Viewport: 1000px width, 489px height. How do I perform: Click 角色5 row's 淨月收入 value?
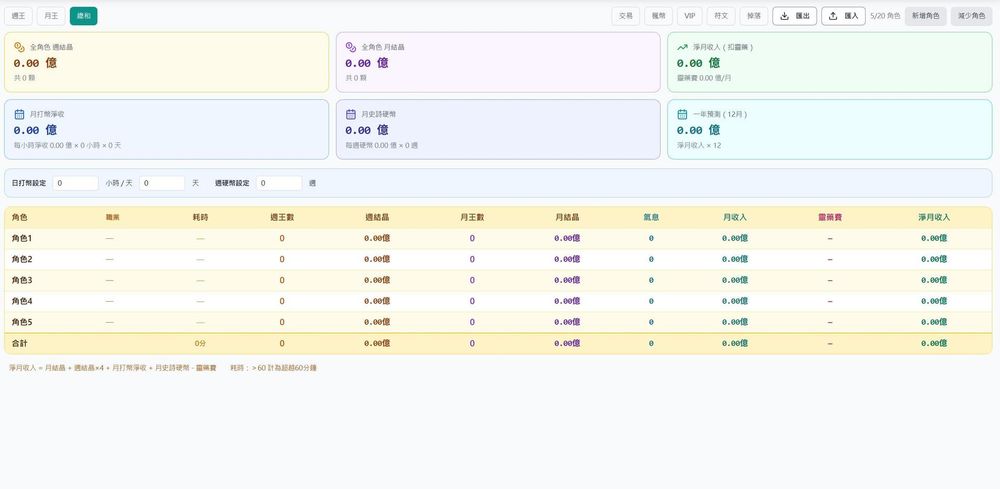click(934, 322)
